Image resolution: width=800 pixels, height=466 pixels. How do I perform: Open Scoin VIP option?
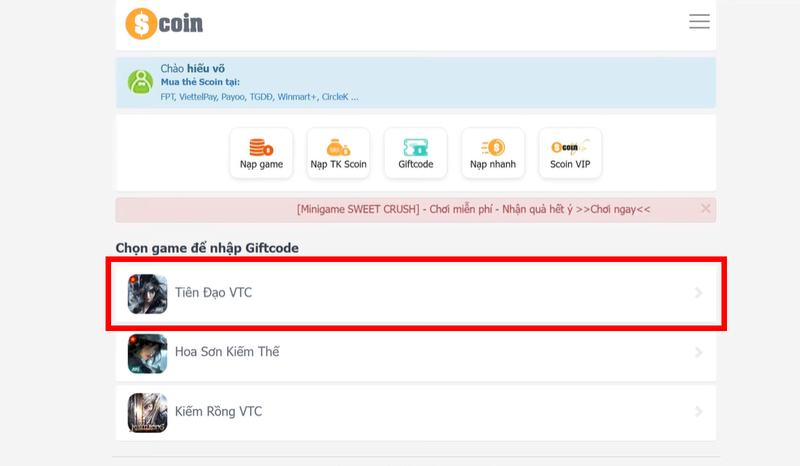(570, 153)
